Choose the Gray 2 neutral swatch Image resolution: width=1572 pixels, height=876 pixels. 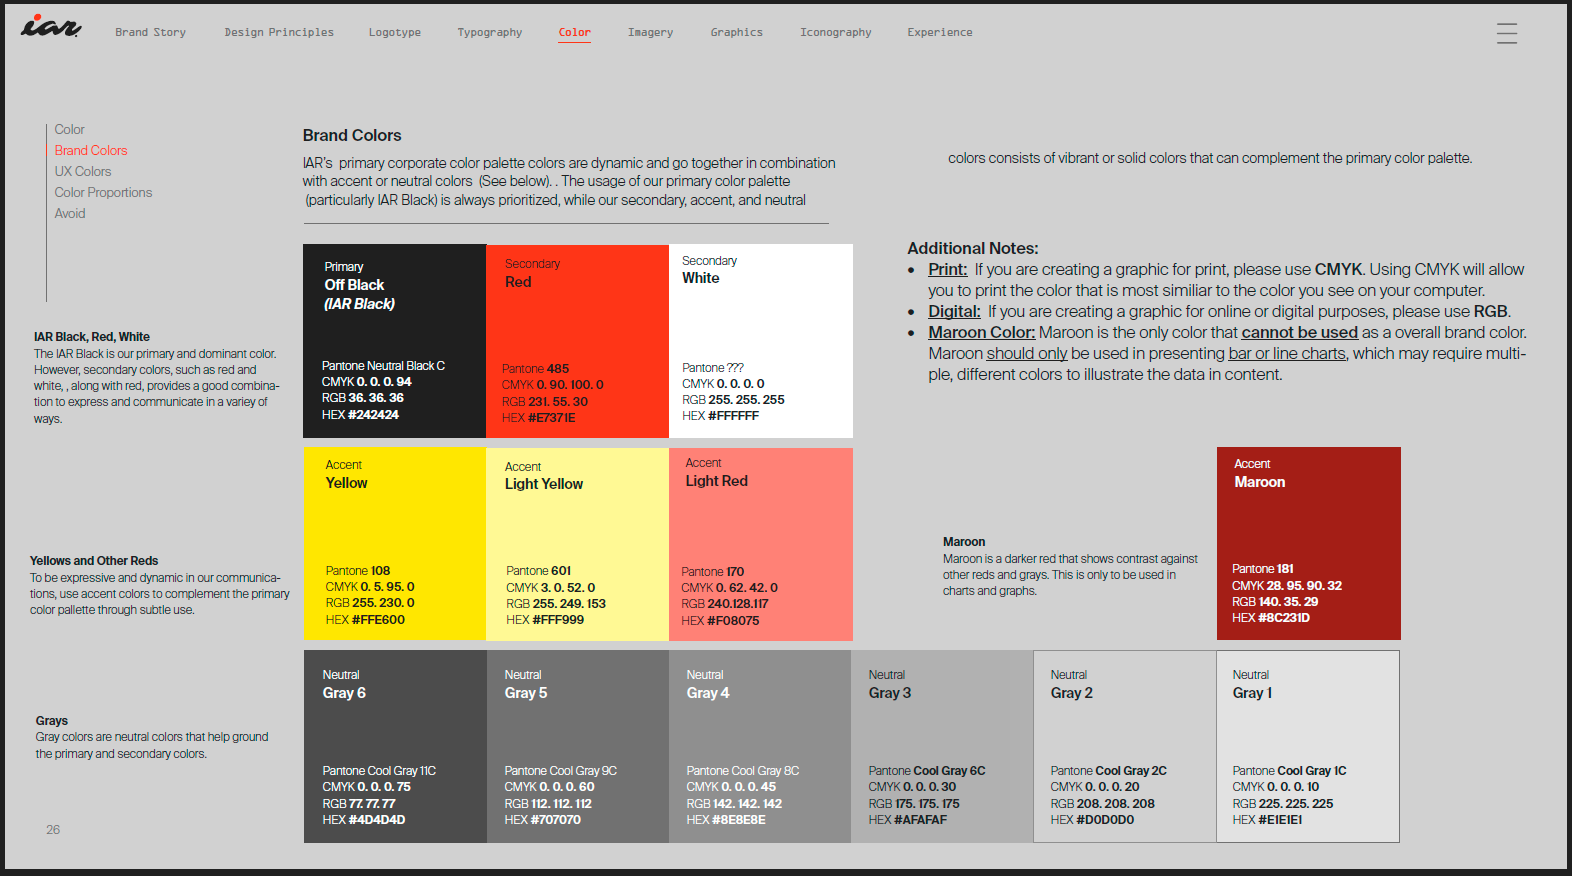pyautogui.click(x=1125, y=746)
